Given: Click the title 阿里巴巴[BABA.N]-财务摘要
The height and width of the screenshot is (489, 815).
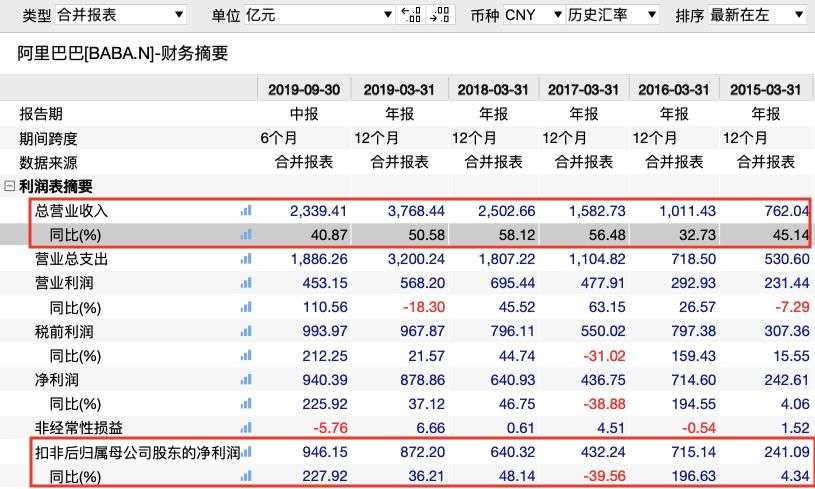Looking at the screenshot, I should [123, 54].
